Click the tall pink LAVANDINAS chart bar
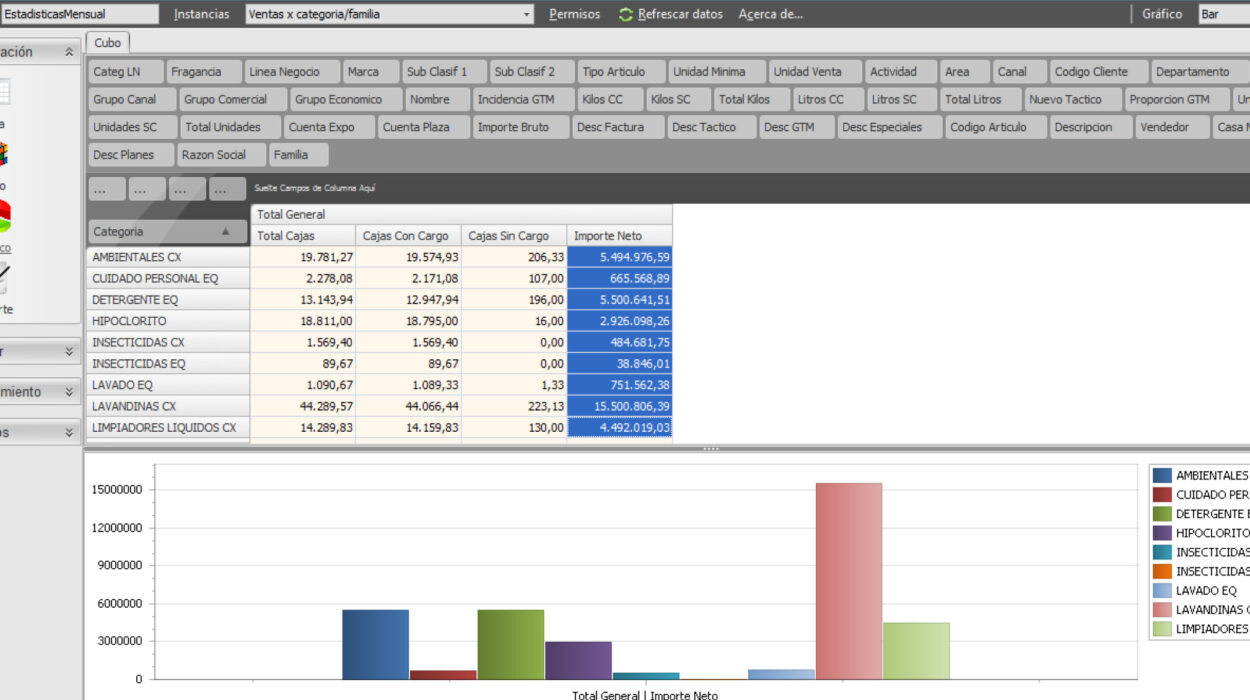The height and width of the screenshot is (700, 1250). 849,581
